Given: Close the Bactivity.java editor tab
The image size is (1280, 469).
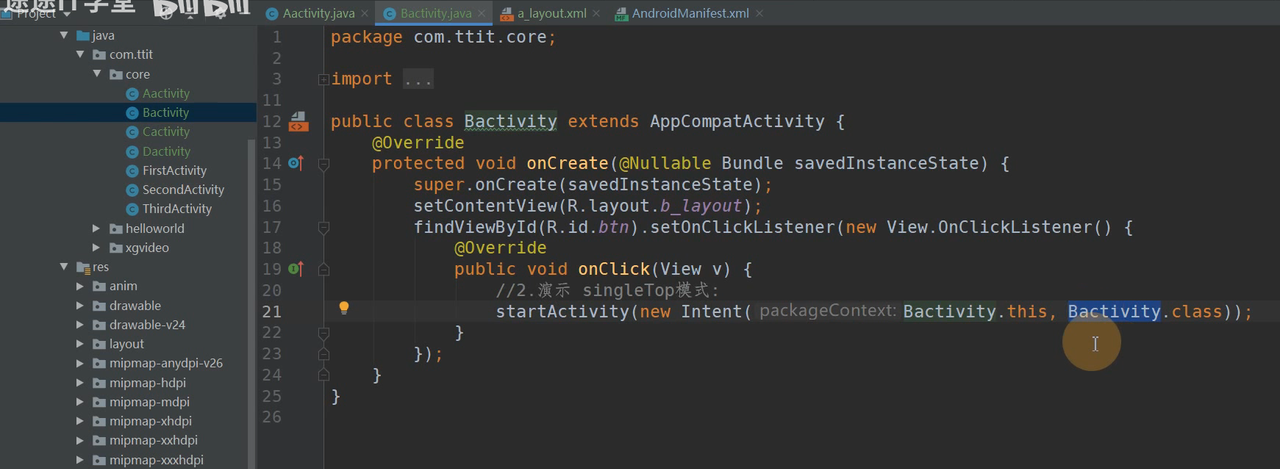Looking at the screenshot, I should [x=481, y=14].
